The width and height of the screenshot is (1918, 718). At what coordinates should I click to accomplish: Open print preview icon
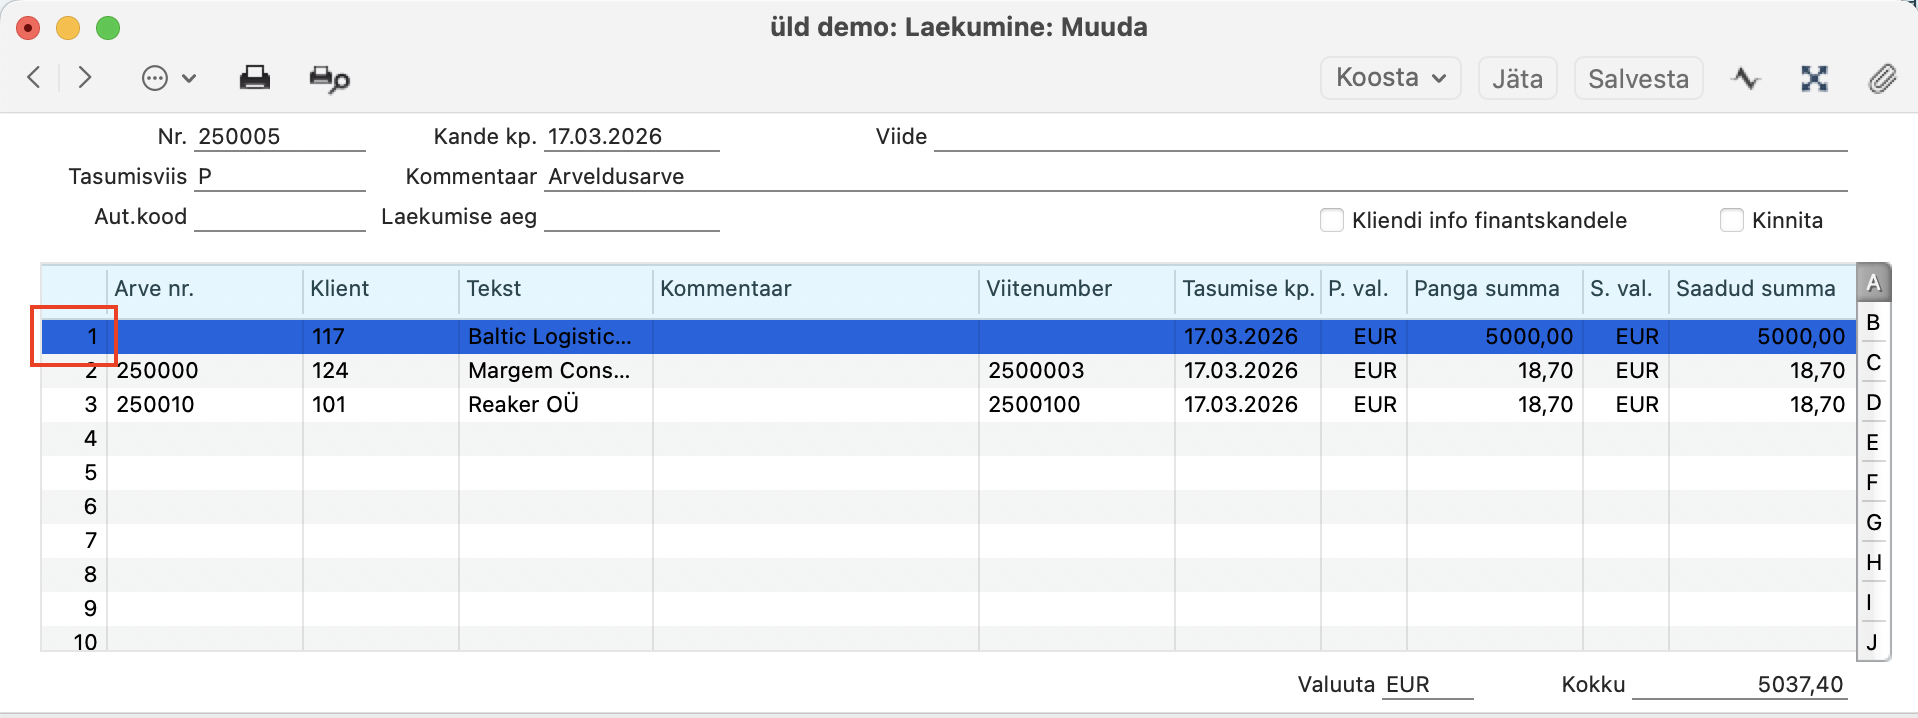pyautogui.click(x=329, y=79)
